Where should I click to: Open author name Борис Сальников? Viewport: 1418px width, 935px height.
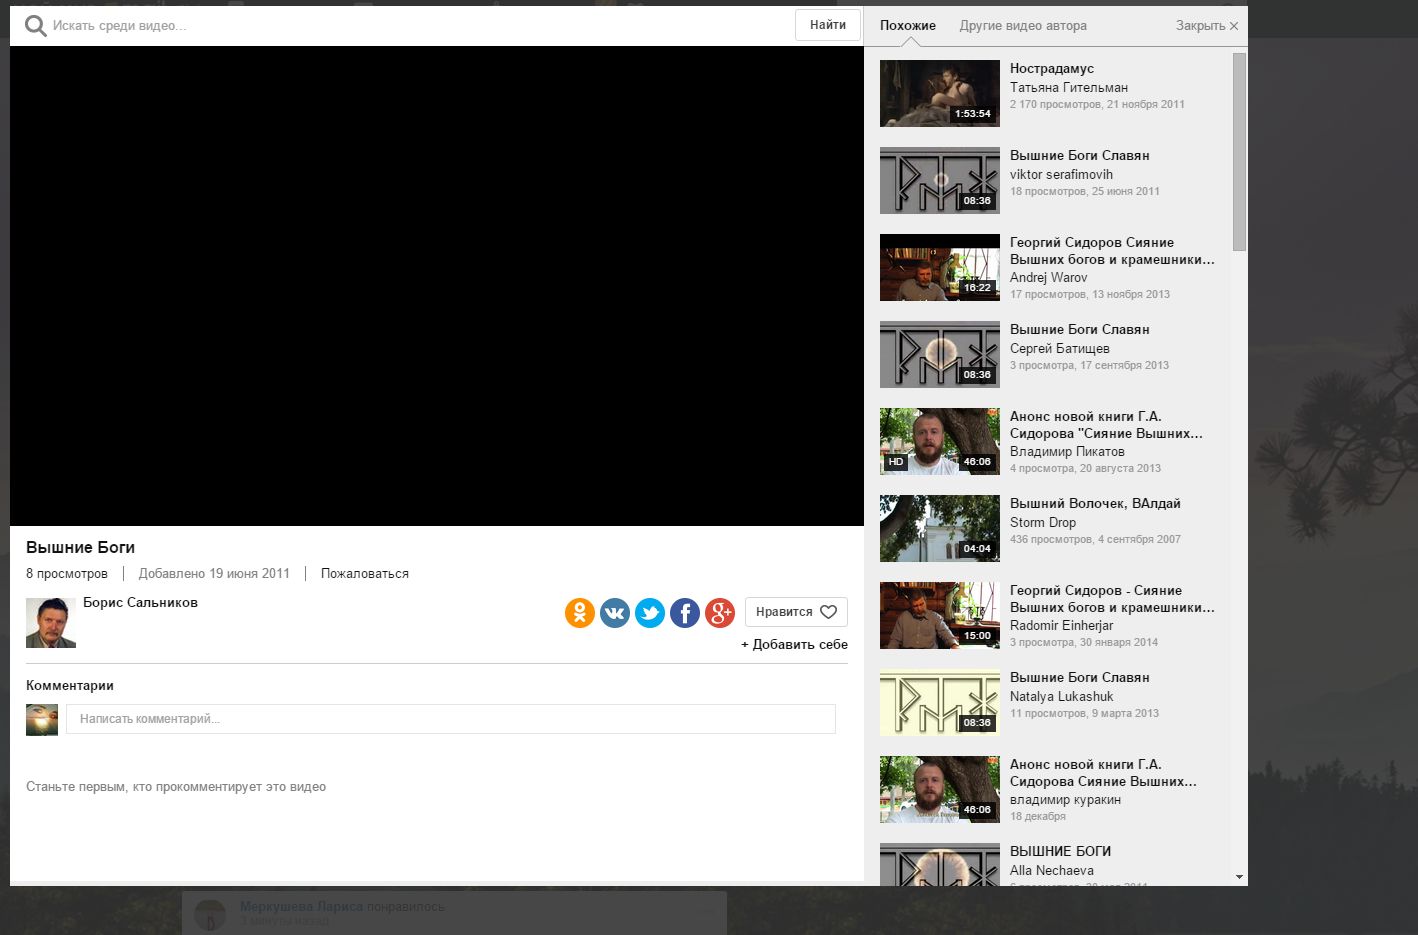tap(140, 603)
